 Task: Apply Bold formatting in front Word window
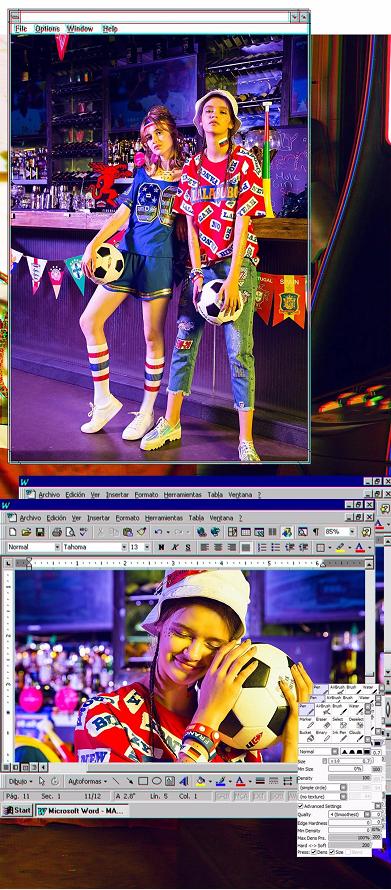tap(161, 547)
